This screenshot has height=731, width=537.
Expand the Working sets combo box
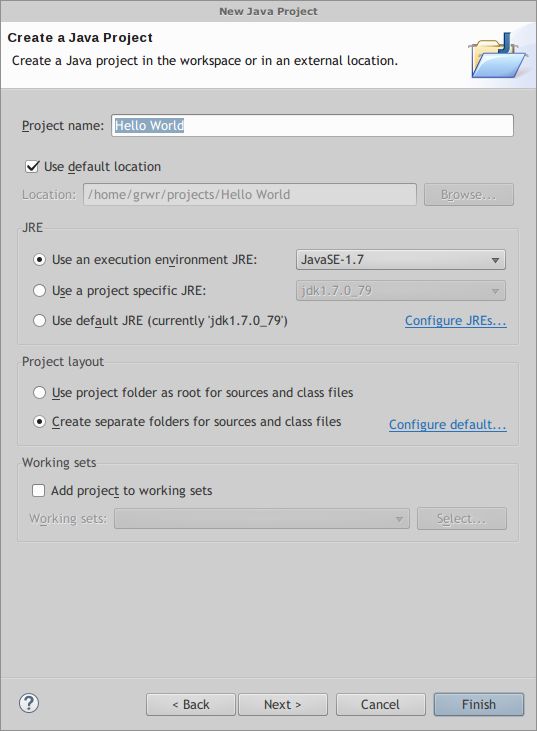coord(262,518)
